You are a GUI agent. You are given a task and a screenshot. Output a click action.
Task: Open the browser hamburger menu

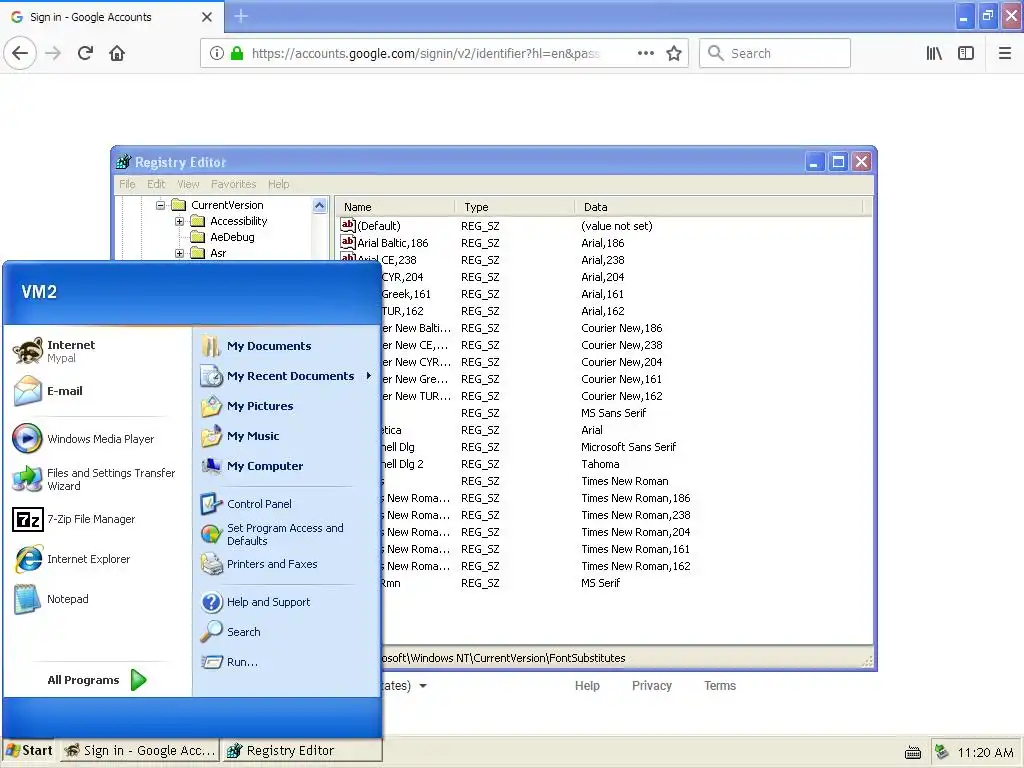[1005, 53]
